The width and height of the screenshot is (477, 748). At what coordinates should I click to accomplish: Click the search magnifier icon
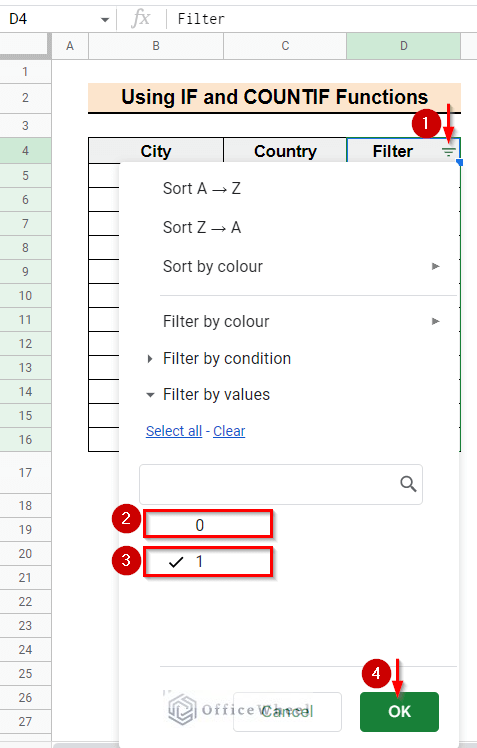click(x=408, y=484)
